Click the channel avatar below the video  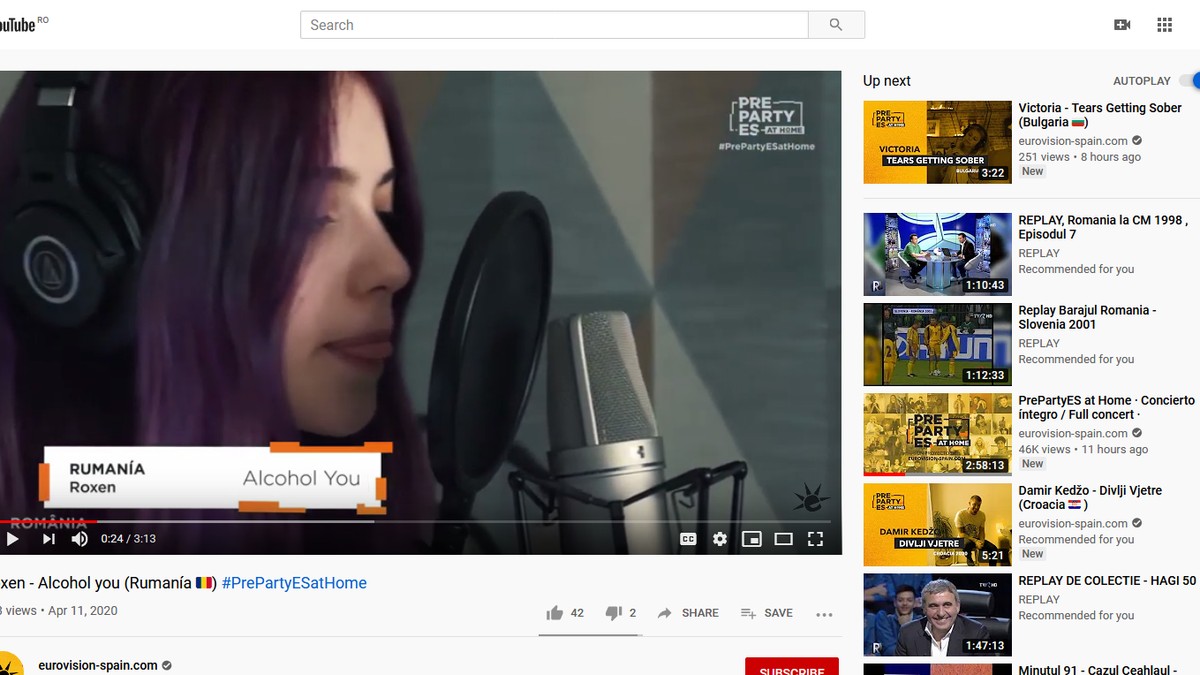click(10, 665)
